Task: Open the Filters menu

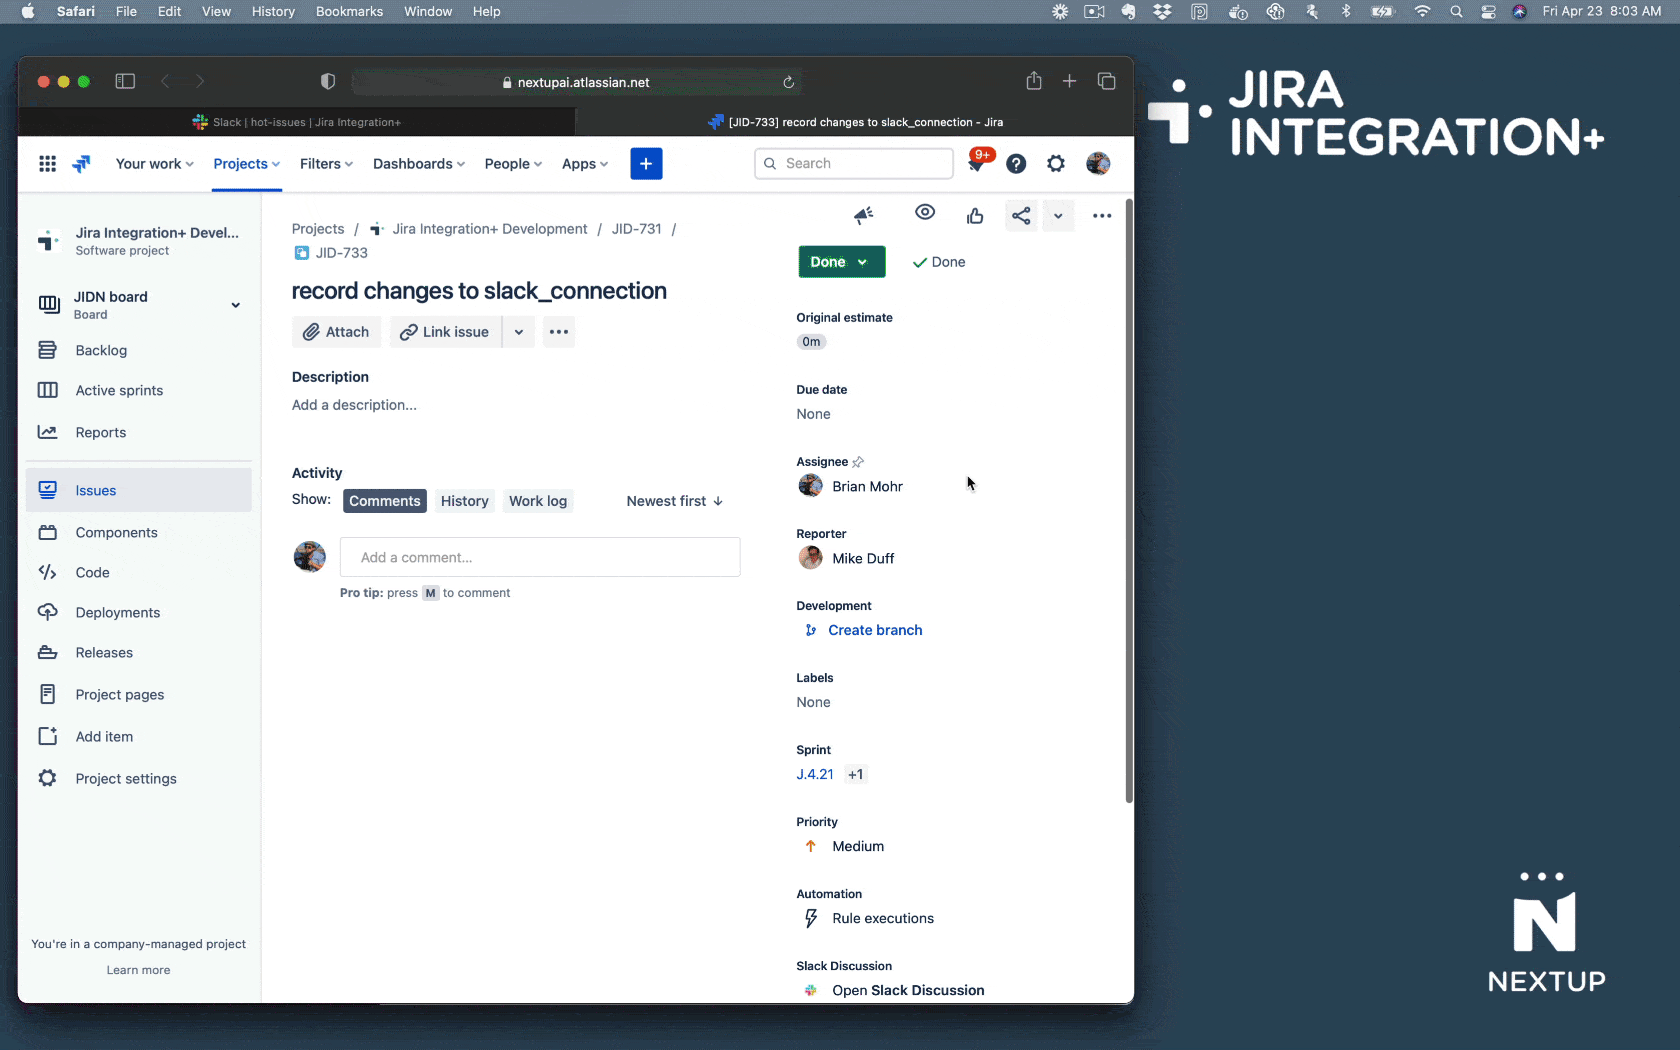Action: pos(327,164)
